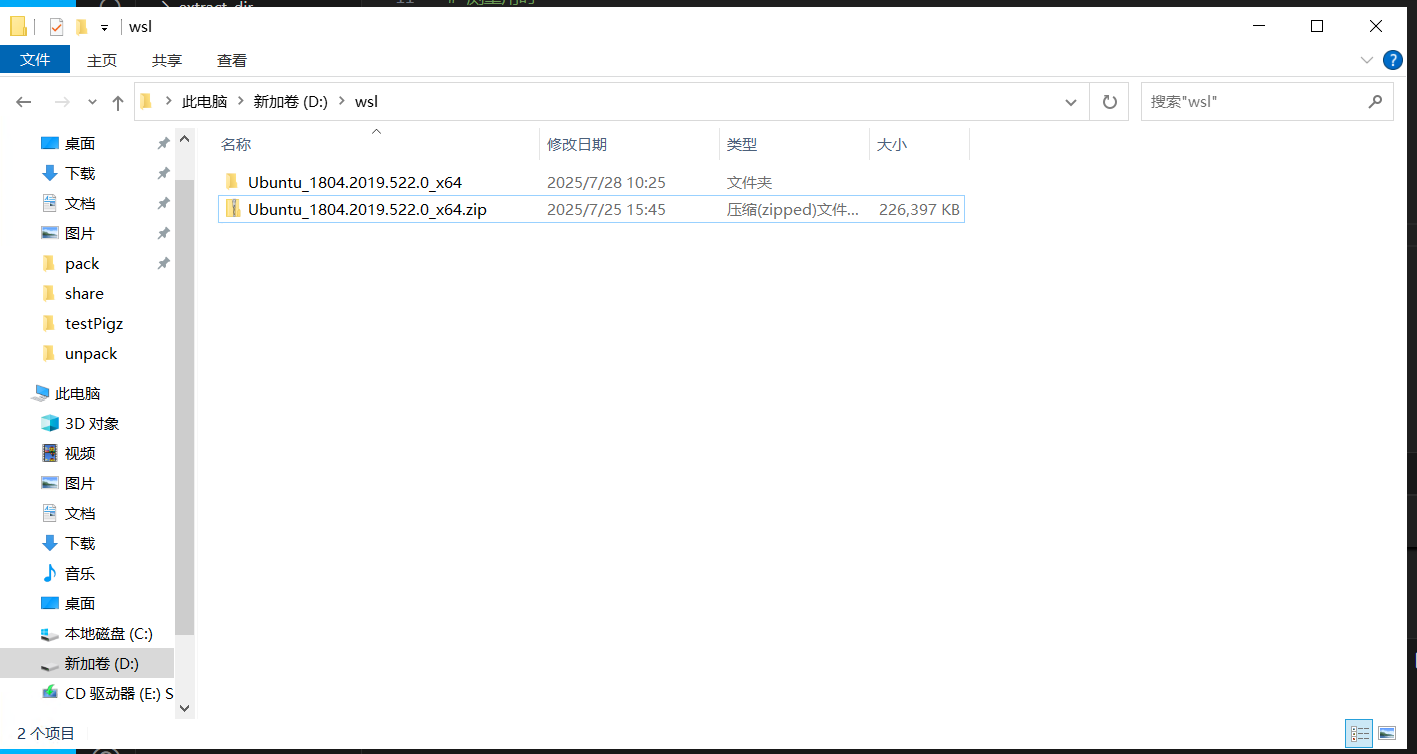Sort by the 大小 column header
The width and height of the screenshot is (1417, 754).
click(892, 144)
